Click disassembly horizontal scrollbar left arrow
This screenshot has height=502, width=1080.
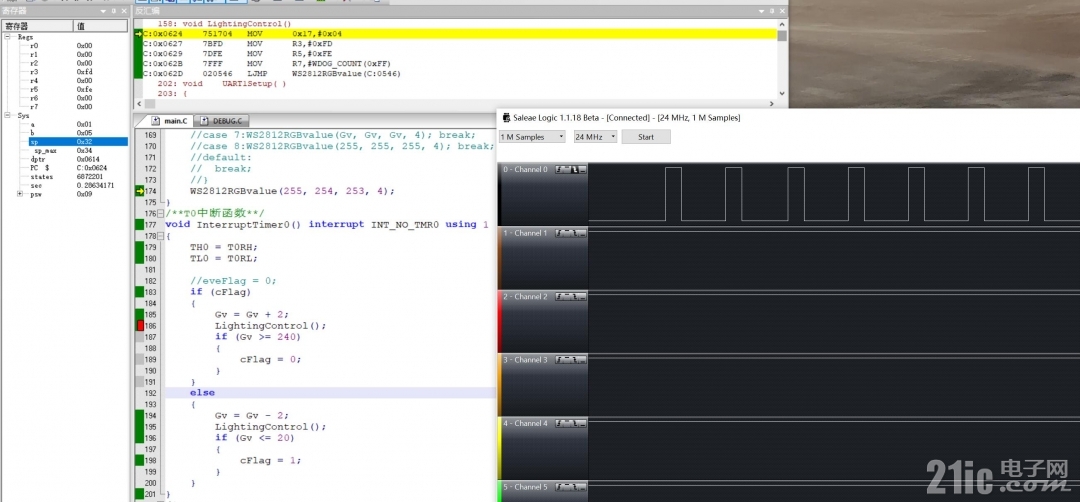(x=140, y=103)
